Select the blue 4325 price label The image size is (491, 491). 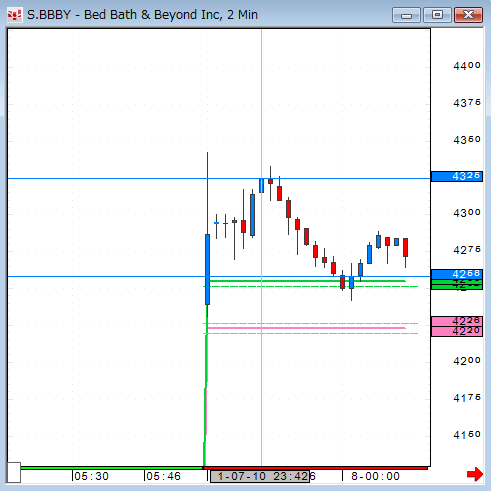click(457, 176)
